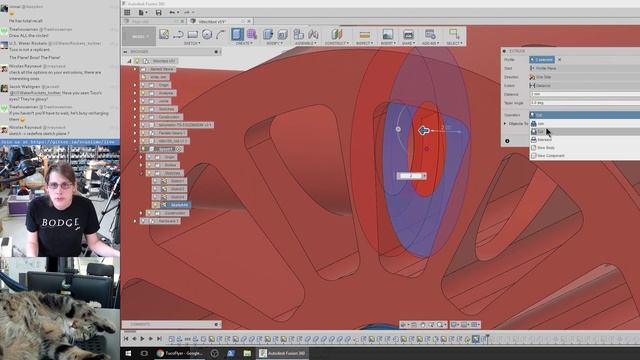Jump to timeline beginning
This screenshot has height=360, width=640.
click(x=126, y=339)
